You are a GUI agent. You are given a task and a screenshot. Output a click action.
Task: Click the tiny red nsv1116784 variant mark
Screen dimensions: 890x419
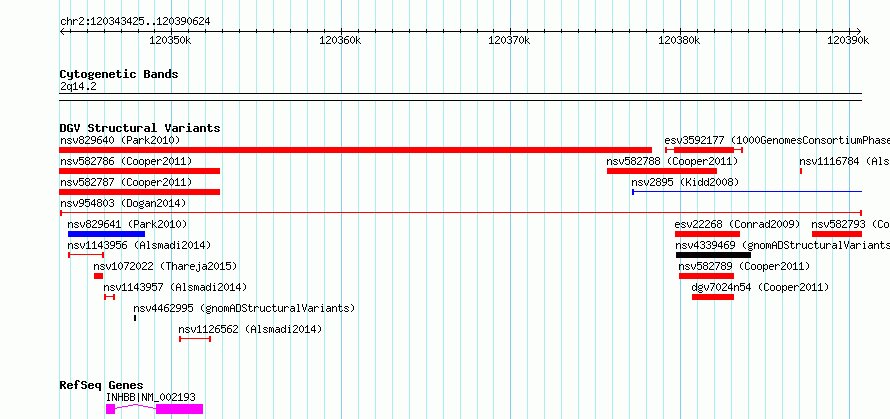pos(801,171)
